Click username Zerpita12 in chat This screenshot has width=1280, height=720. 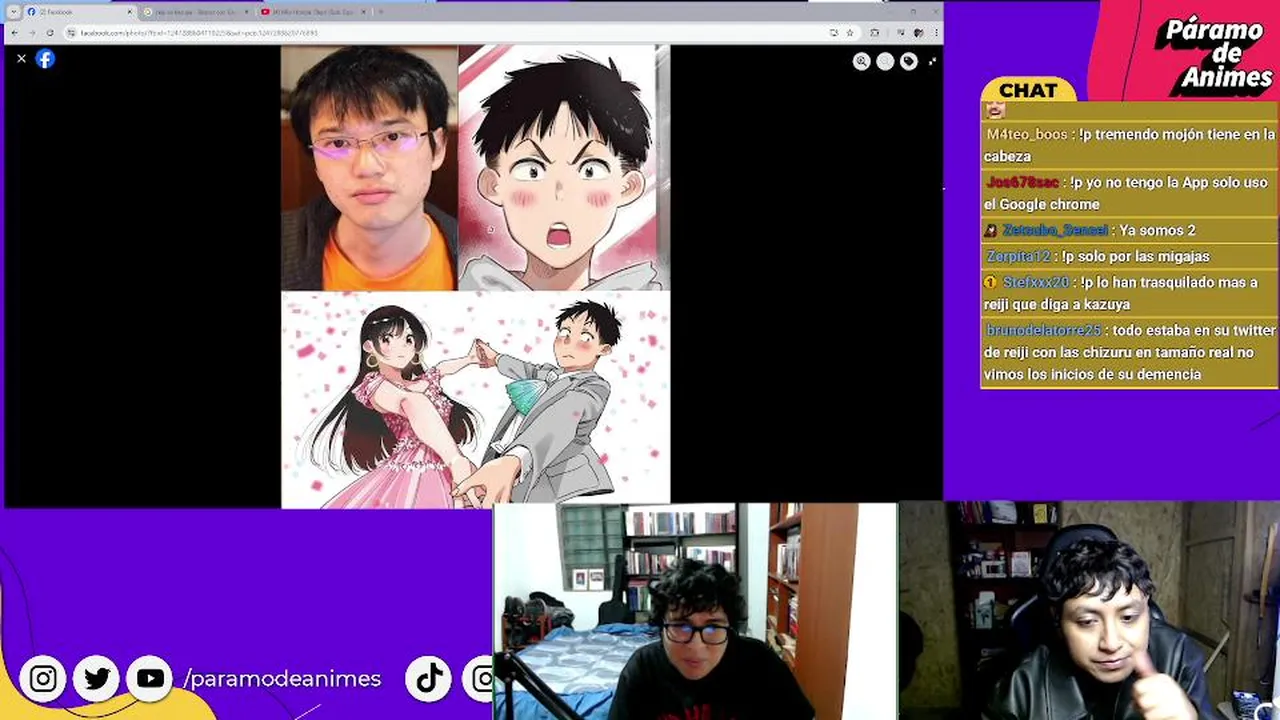pyautogui.click(x=1018, y=256)
